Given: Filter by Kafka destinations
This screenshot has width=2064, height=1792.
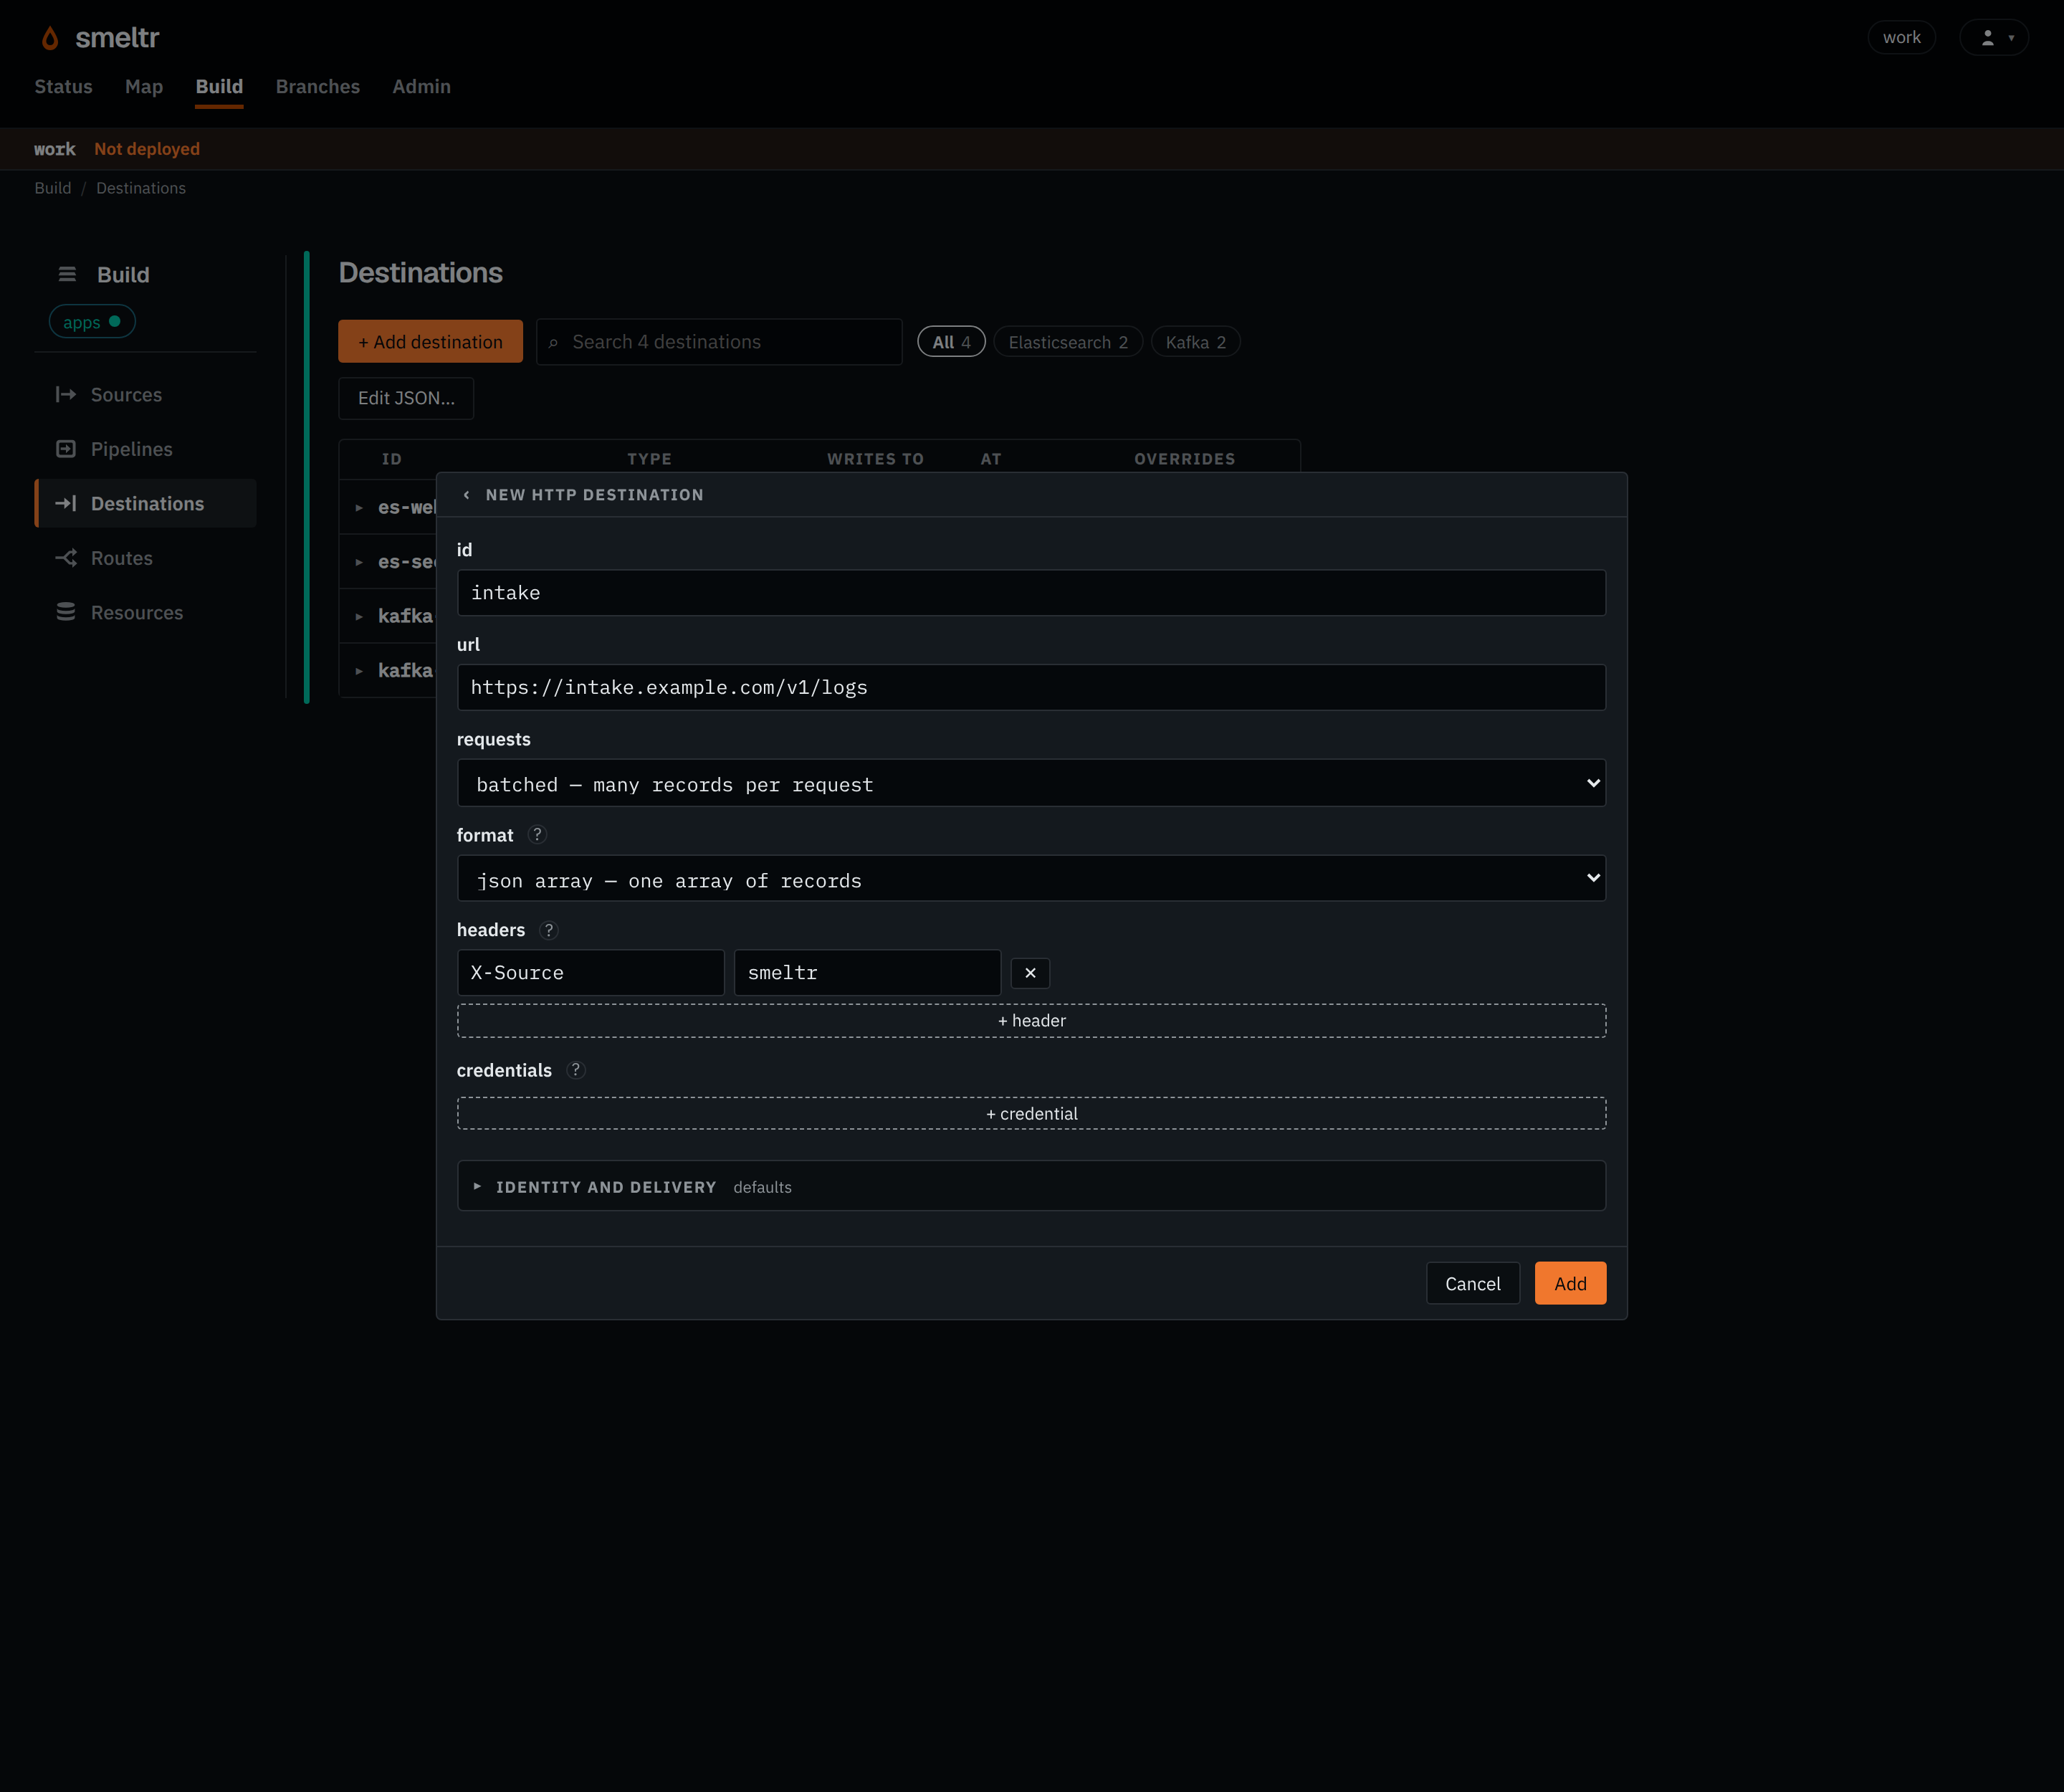Looking at the screenshot, I should click(x=1195, y=342).
